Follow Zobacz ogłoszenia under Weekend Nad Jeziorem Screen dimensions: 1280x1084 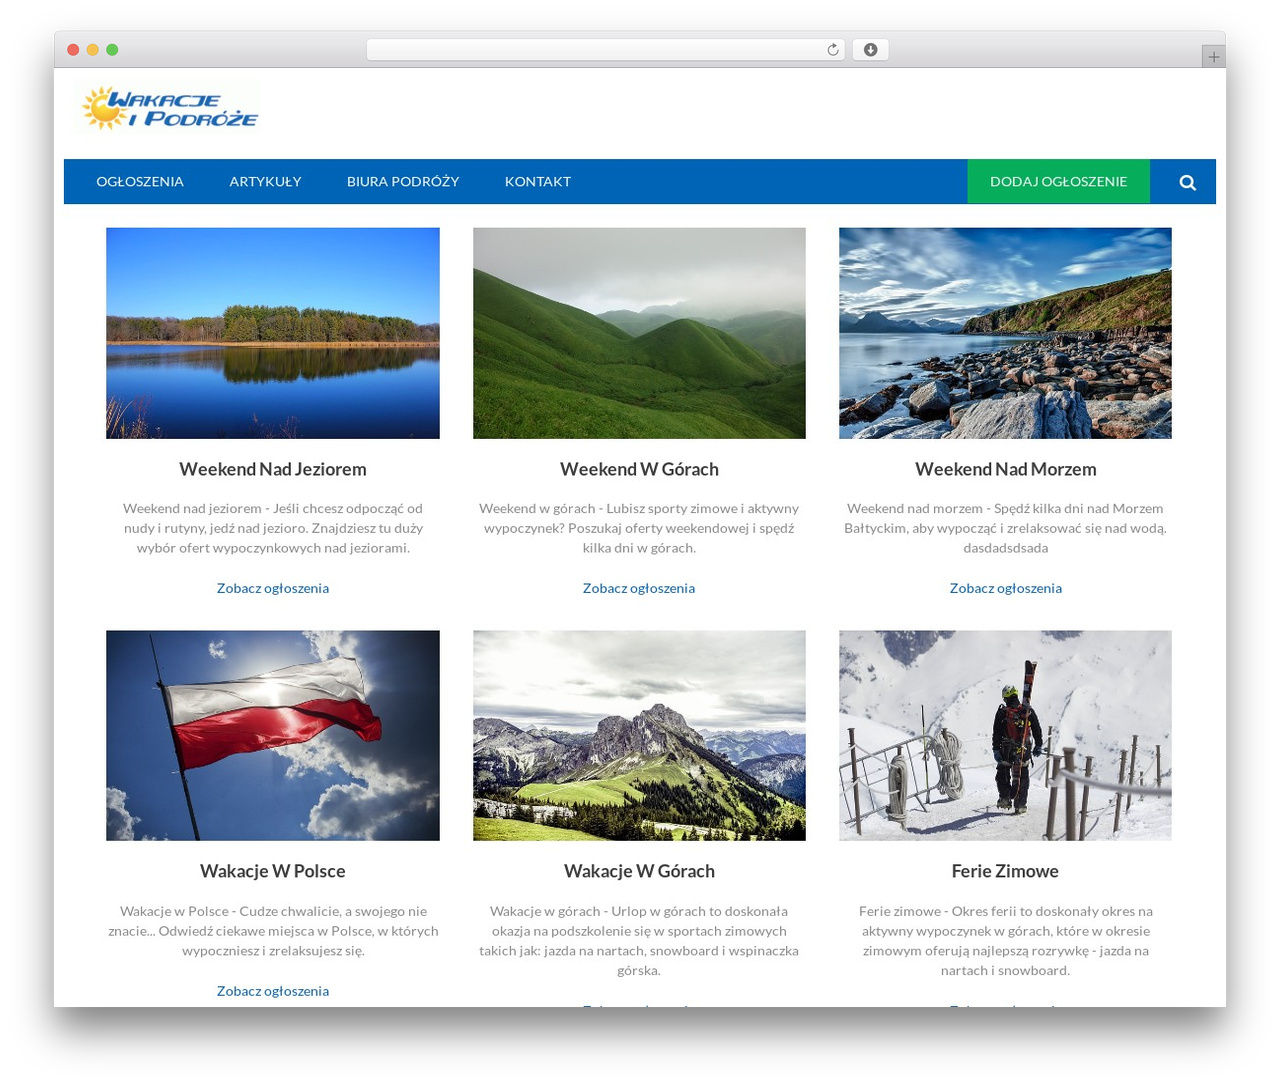(x=273, y=588)
